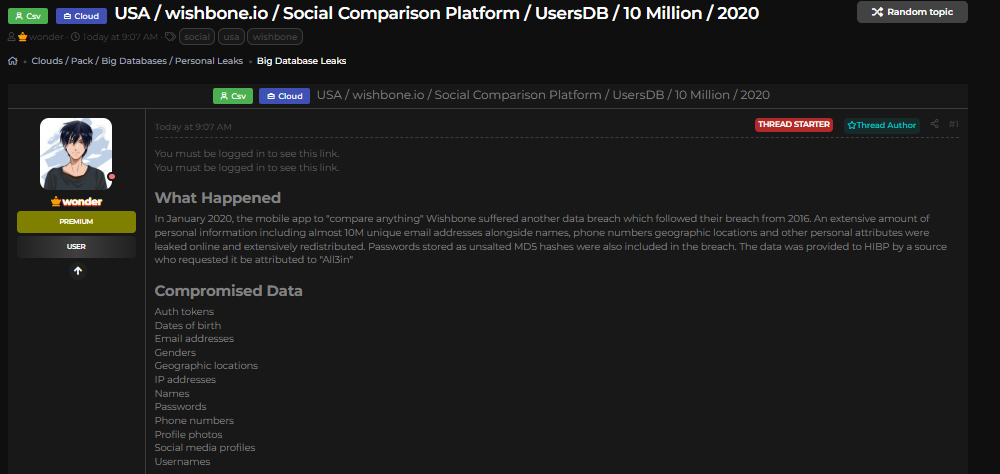Click the USER banner
The height and width of the screenshot is (474, 1000).
point(77,246)
